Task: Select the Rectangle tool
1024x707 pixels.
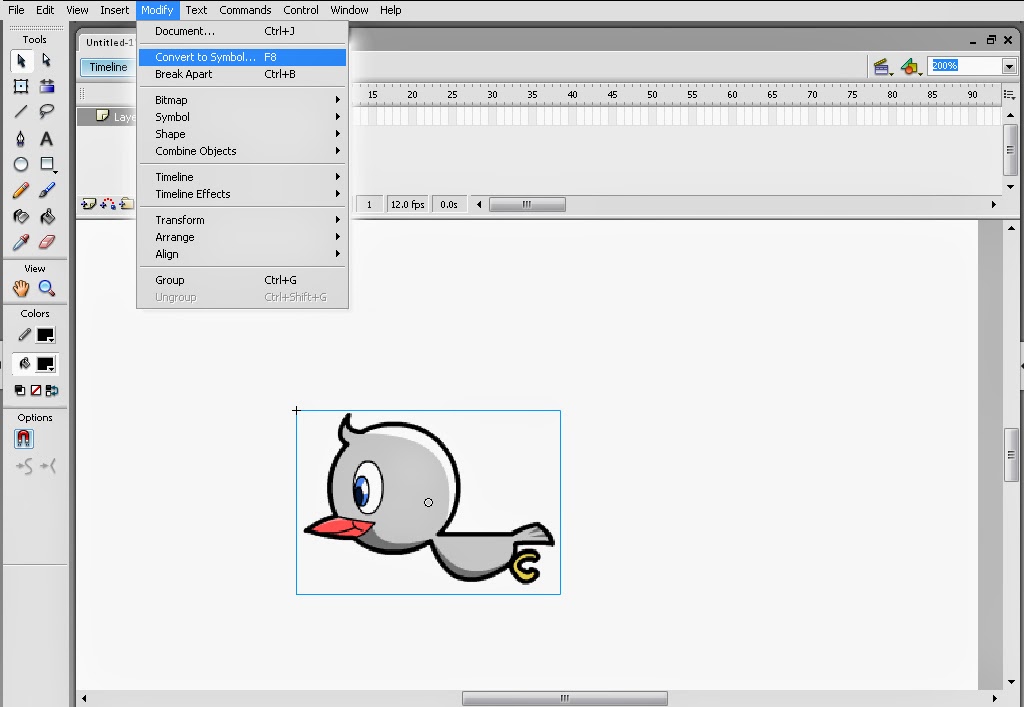Action: point(46,165)
